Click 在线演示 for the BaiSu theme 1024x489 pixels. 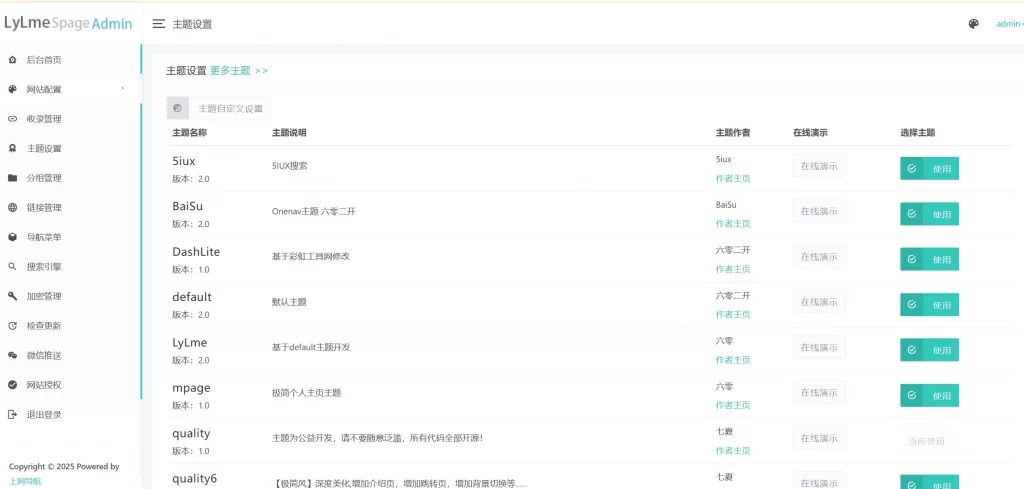(819, 211)
